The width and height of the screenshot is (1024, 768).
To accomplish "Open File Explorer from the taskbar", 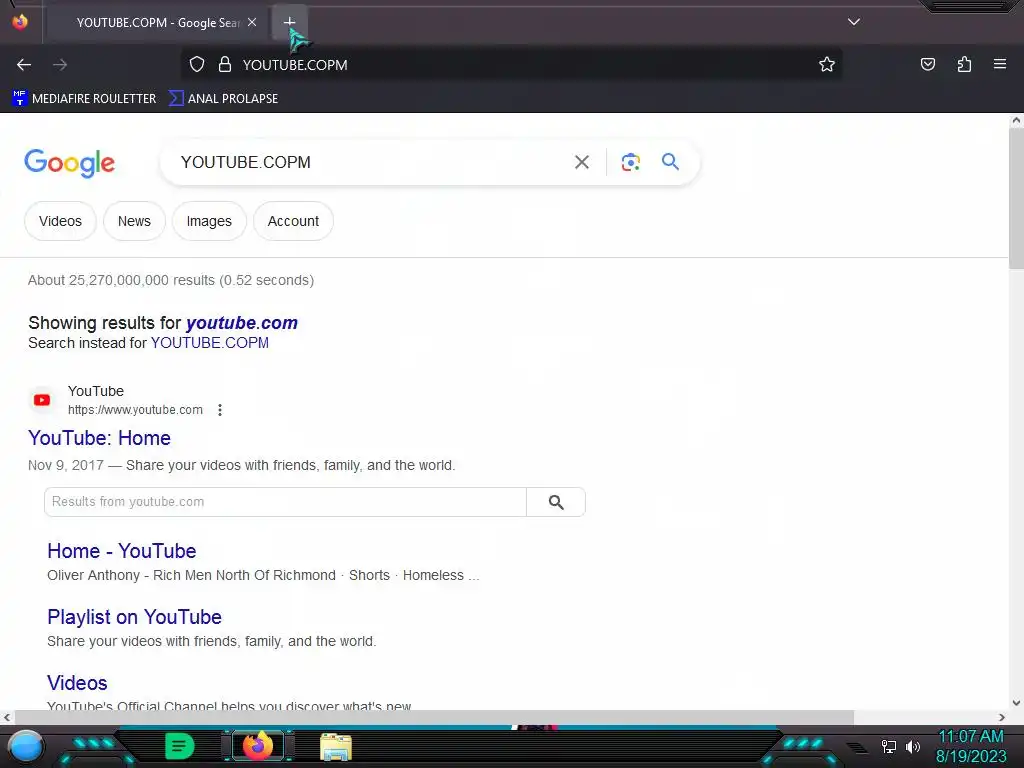I will 336,747.
